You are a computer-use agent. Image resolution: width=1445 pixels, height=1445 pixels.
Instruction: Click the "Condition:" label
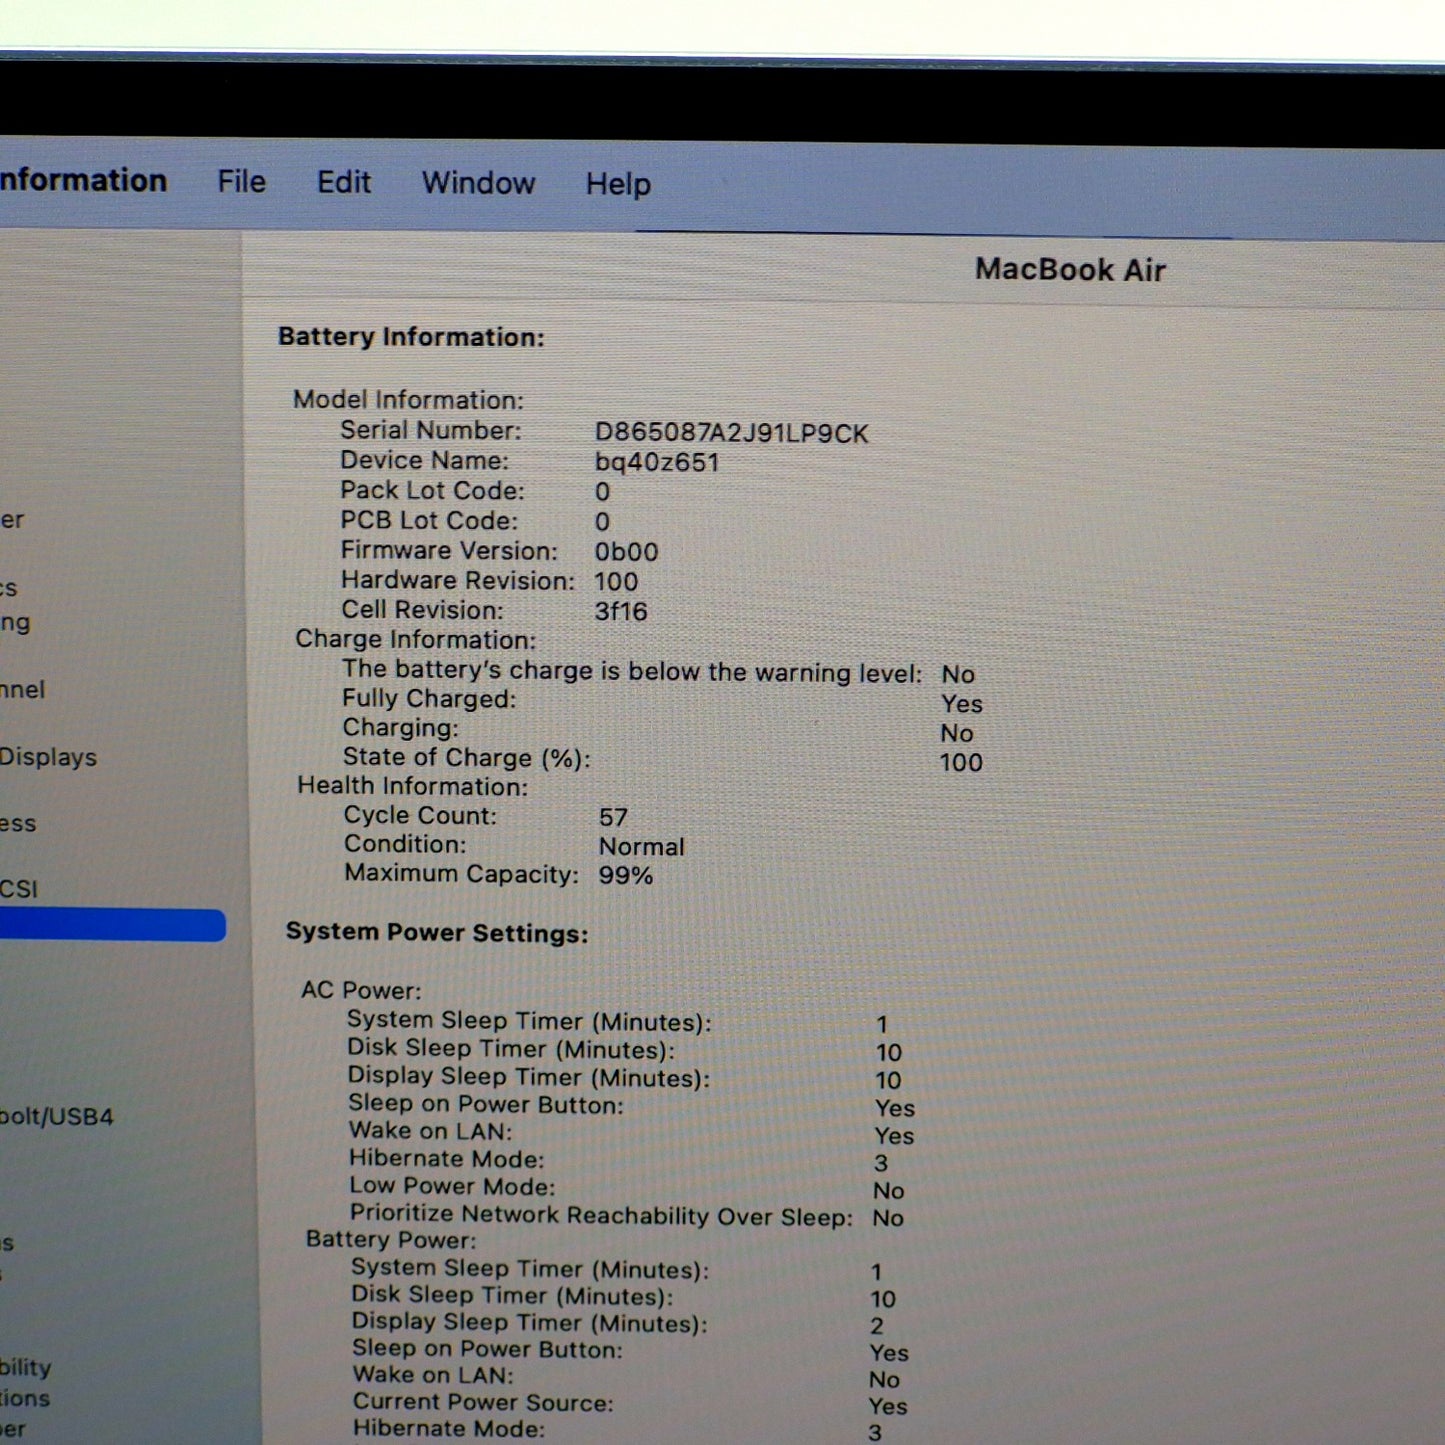coord(405,845)
